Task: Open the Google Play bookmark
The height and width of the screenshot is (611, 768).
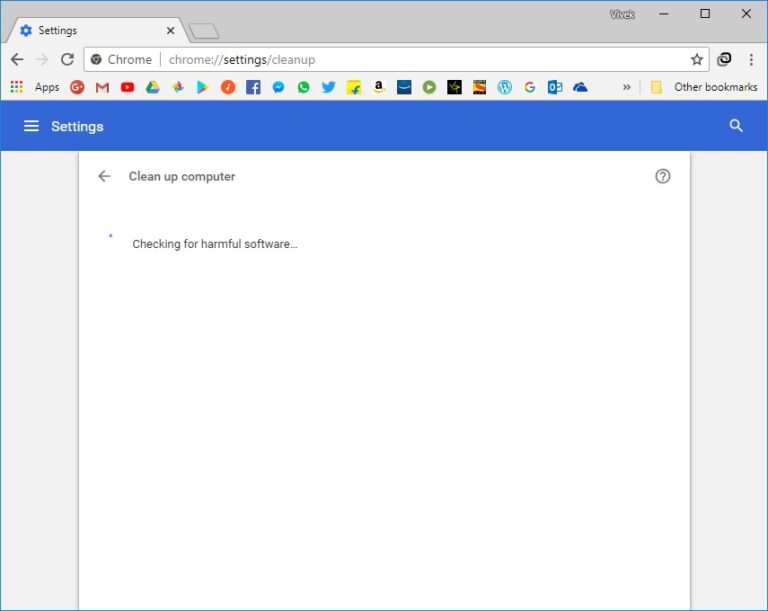Action: pyautogui.click(x=202, y=87)
